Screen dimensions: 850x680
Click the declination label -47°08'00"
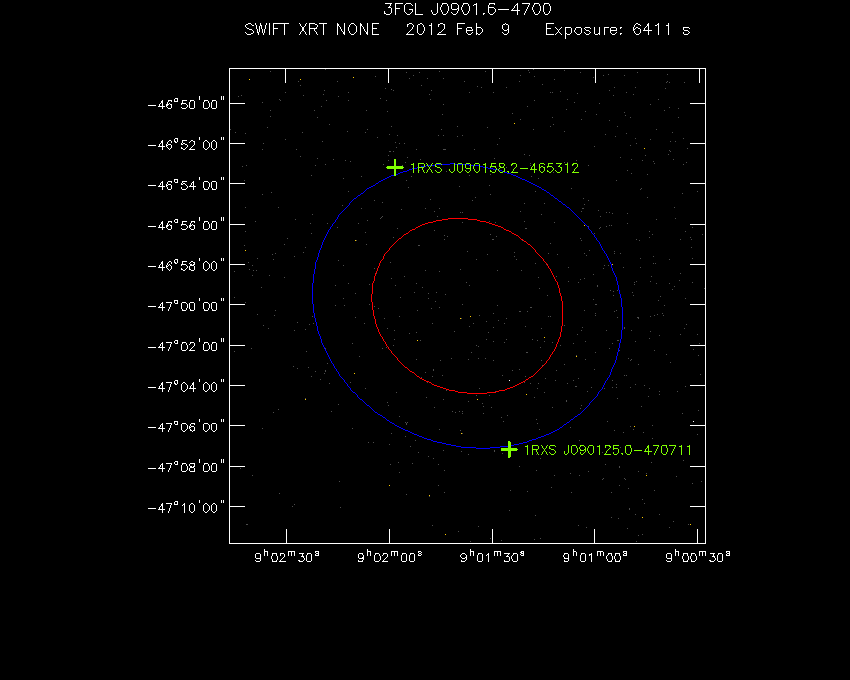click(186, 467)
